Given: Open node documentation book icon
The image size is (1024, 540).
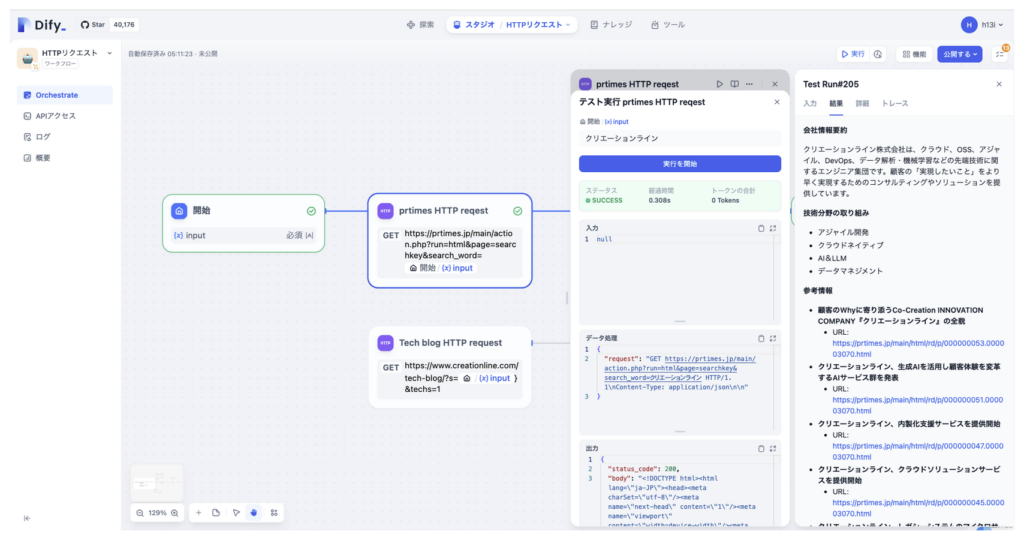Looking at the screenshot, I should pos(734,84).
